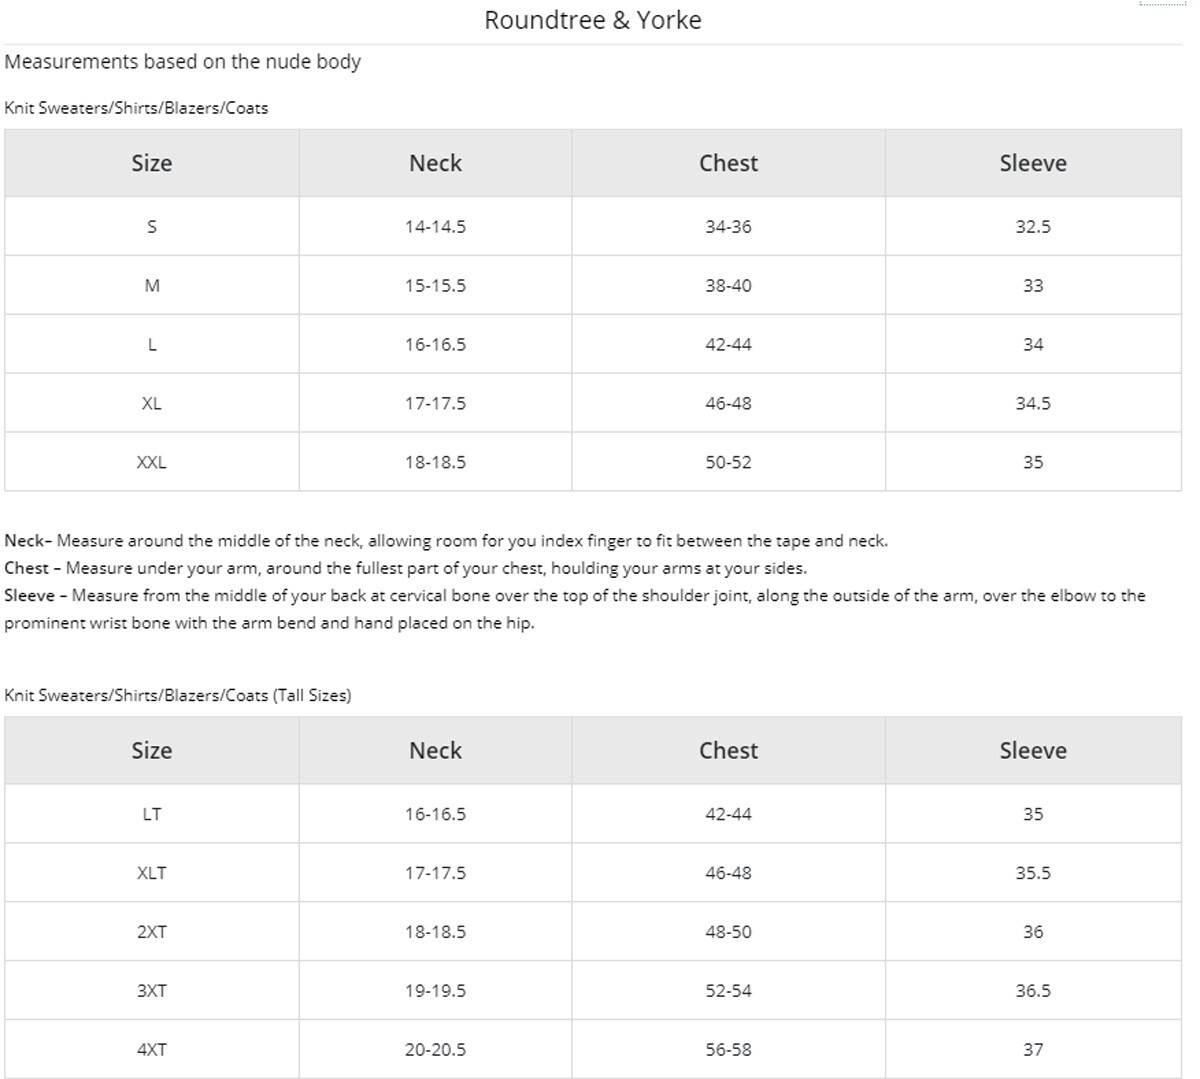Select the Neck header in Tall Sizes table
The image size is (1200, 1079).
coord(435,750)
